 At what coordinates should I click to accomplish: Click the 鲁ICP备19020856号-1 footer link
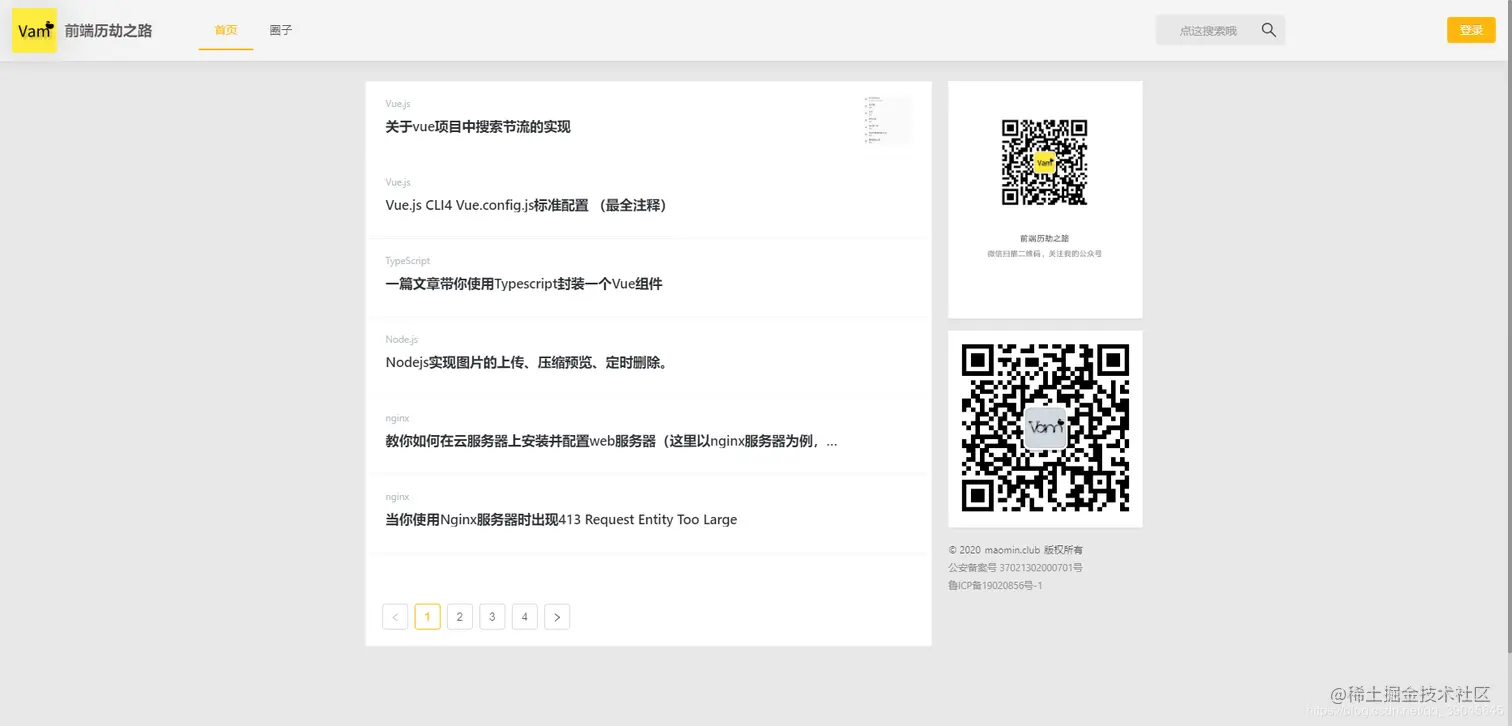(x=994, y=585)
